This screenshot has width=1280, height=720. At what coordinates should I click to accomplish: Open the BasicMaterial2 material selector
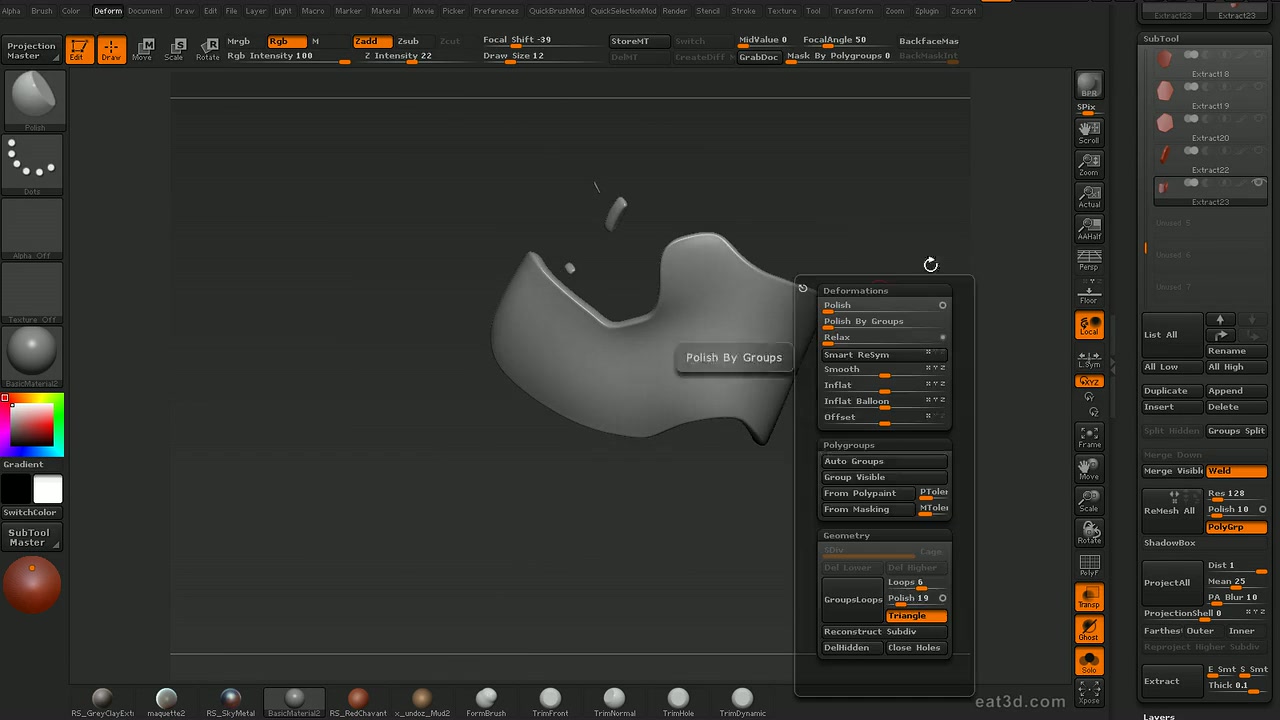(33, 357)
